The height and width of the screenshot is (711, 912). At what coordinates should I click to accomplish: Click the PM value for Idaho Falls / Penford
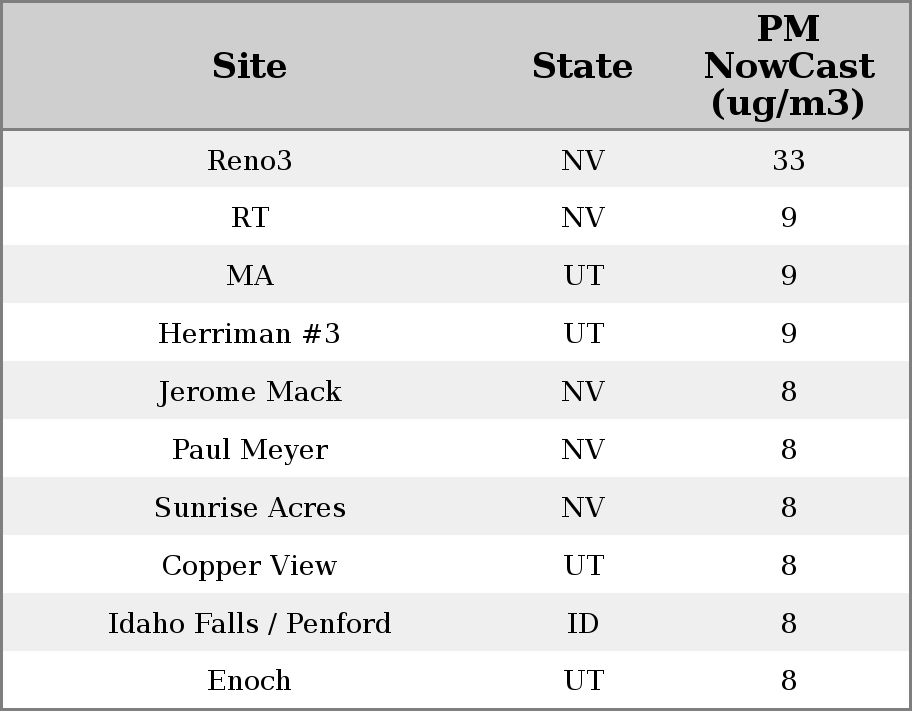pyautogui.click(x=788, y=623)
